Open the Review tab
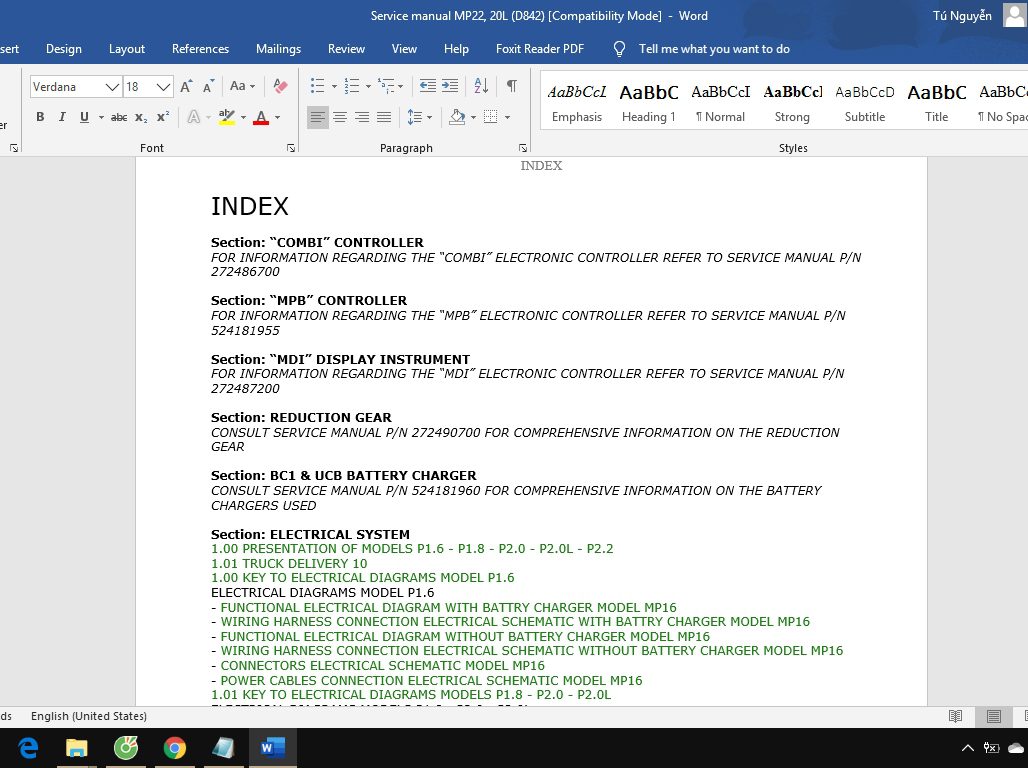 point(346,49)
